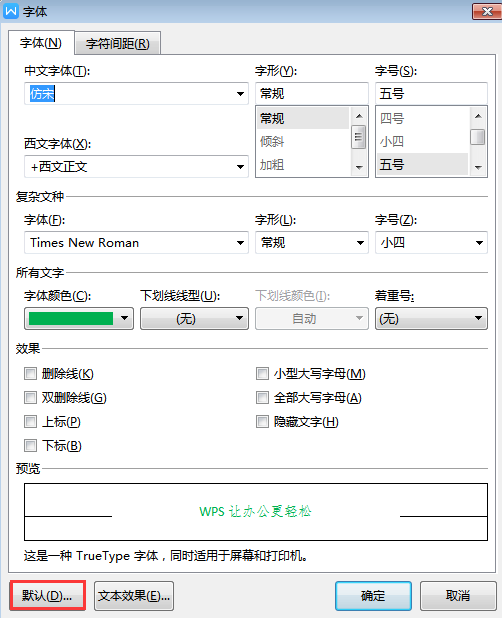Select 倾斜 in the font style list
The height and width of the screenshot is (618, 502).
(x=303, y=141)
